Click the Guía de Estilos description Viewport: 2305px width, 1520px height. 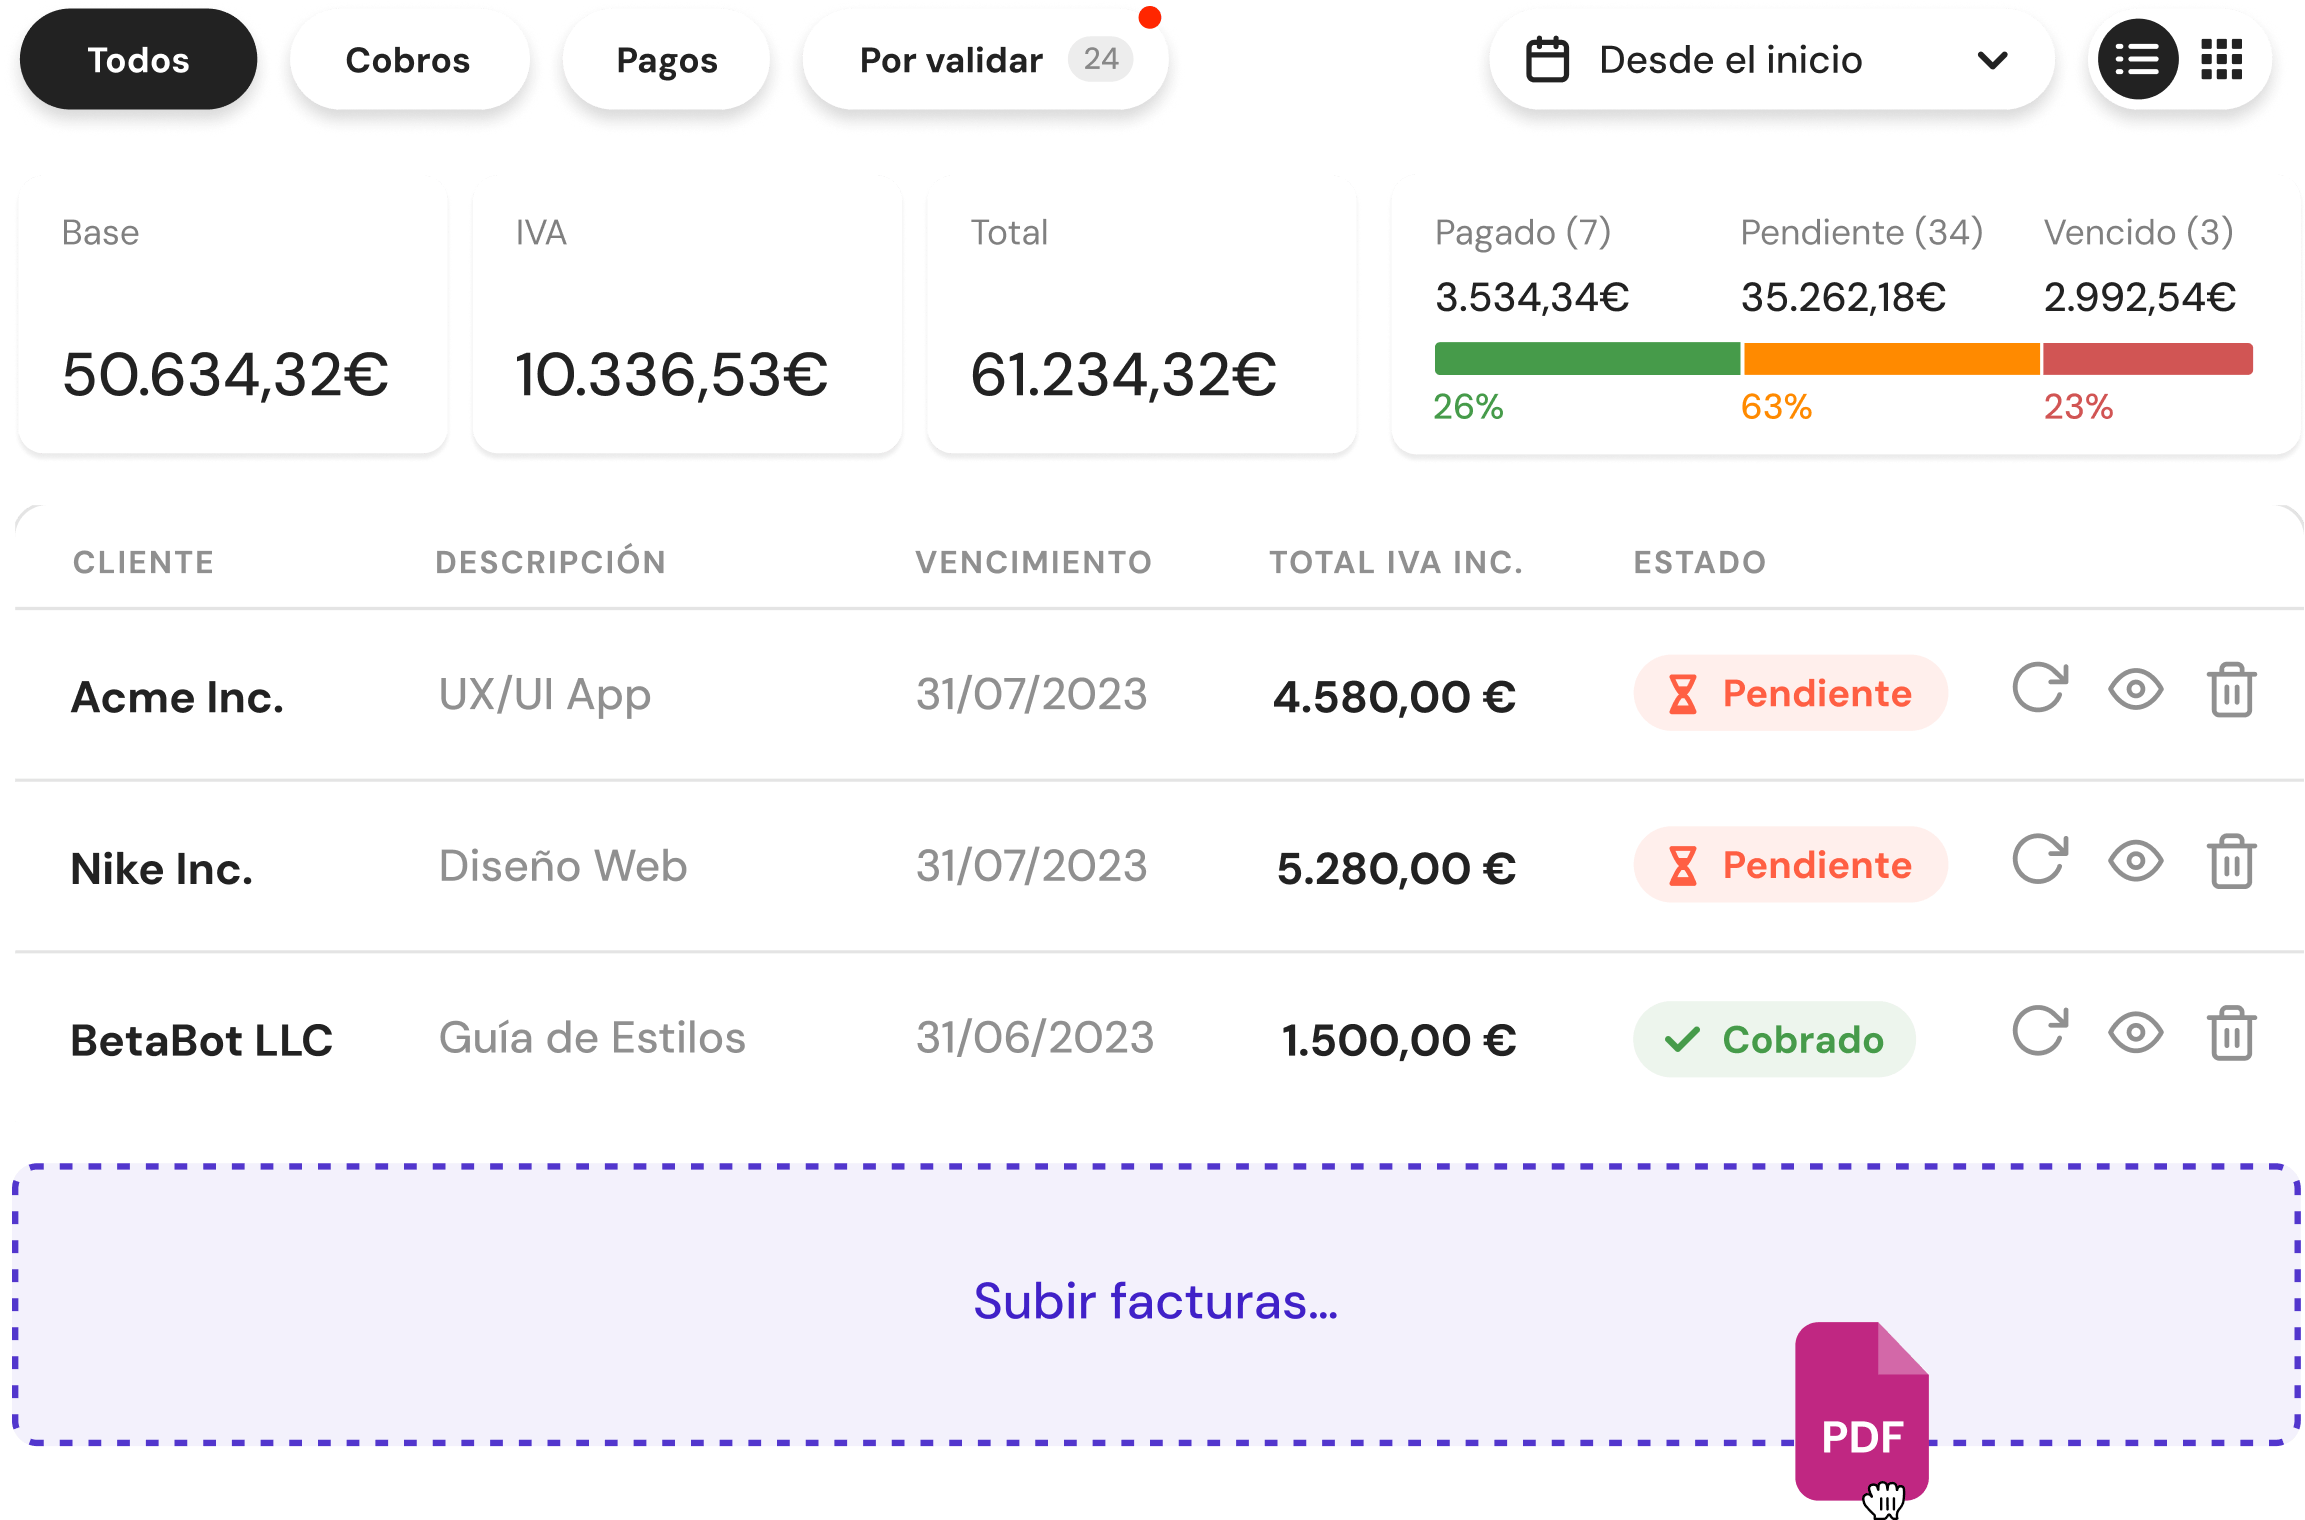click(592, 1038)
